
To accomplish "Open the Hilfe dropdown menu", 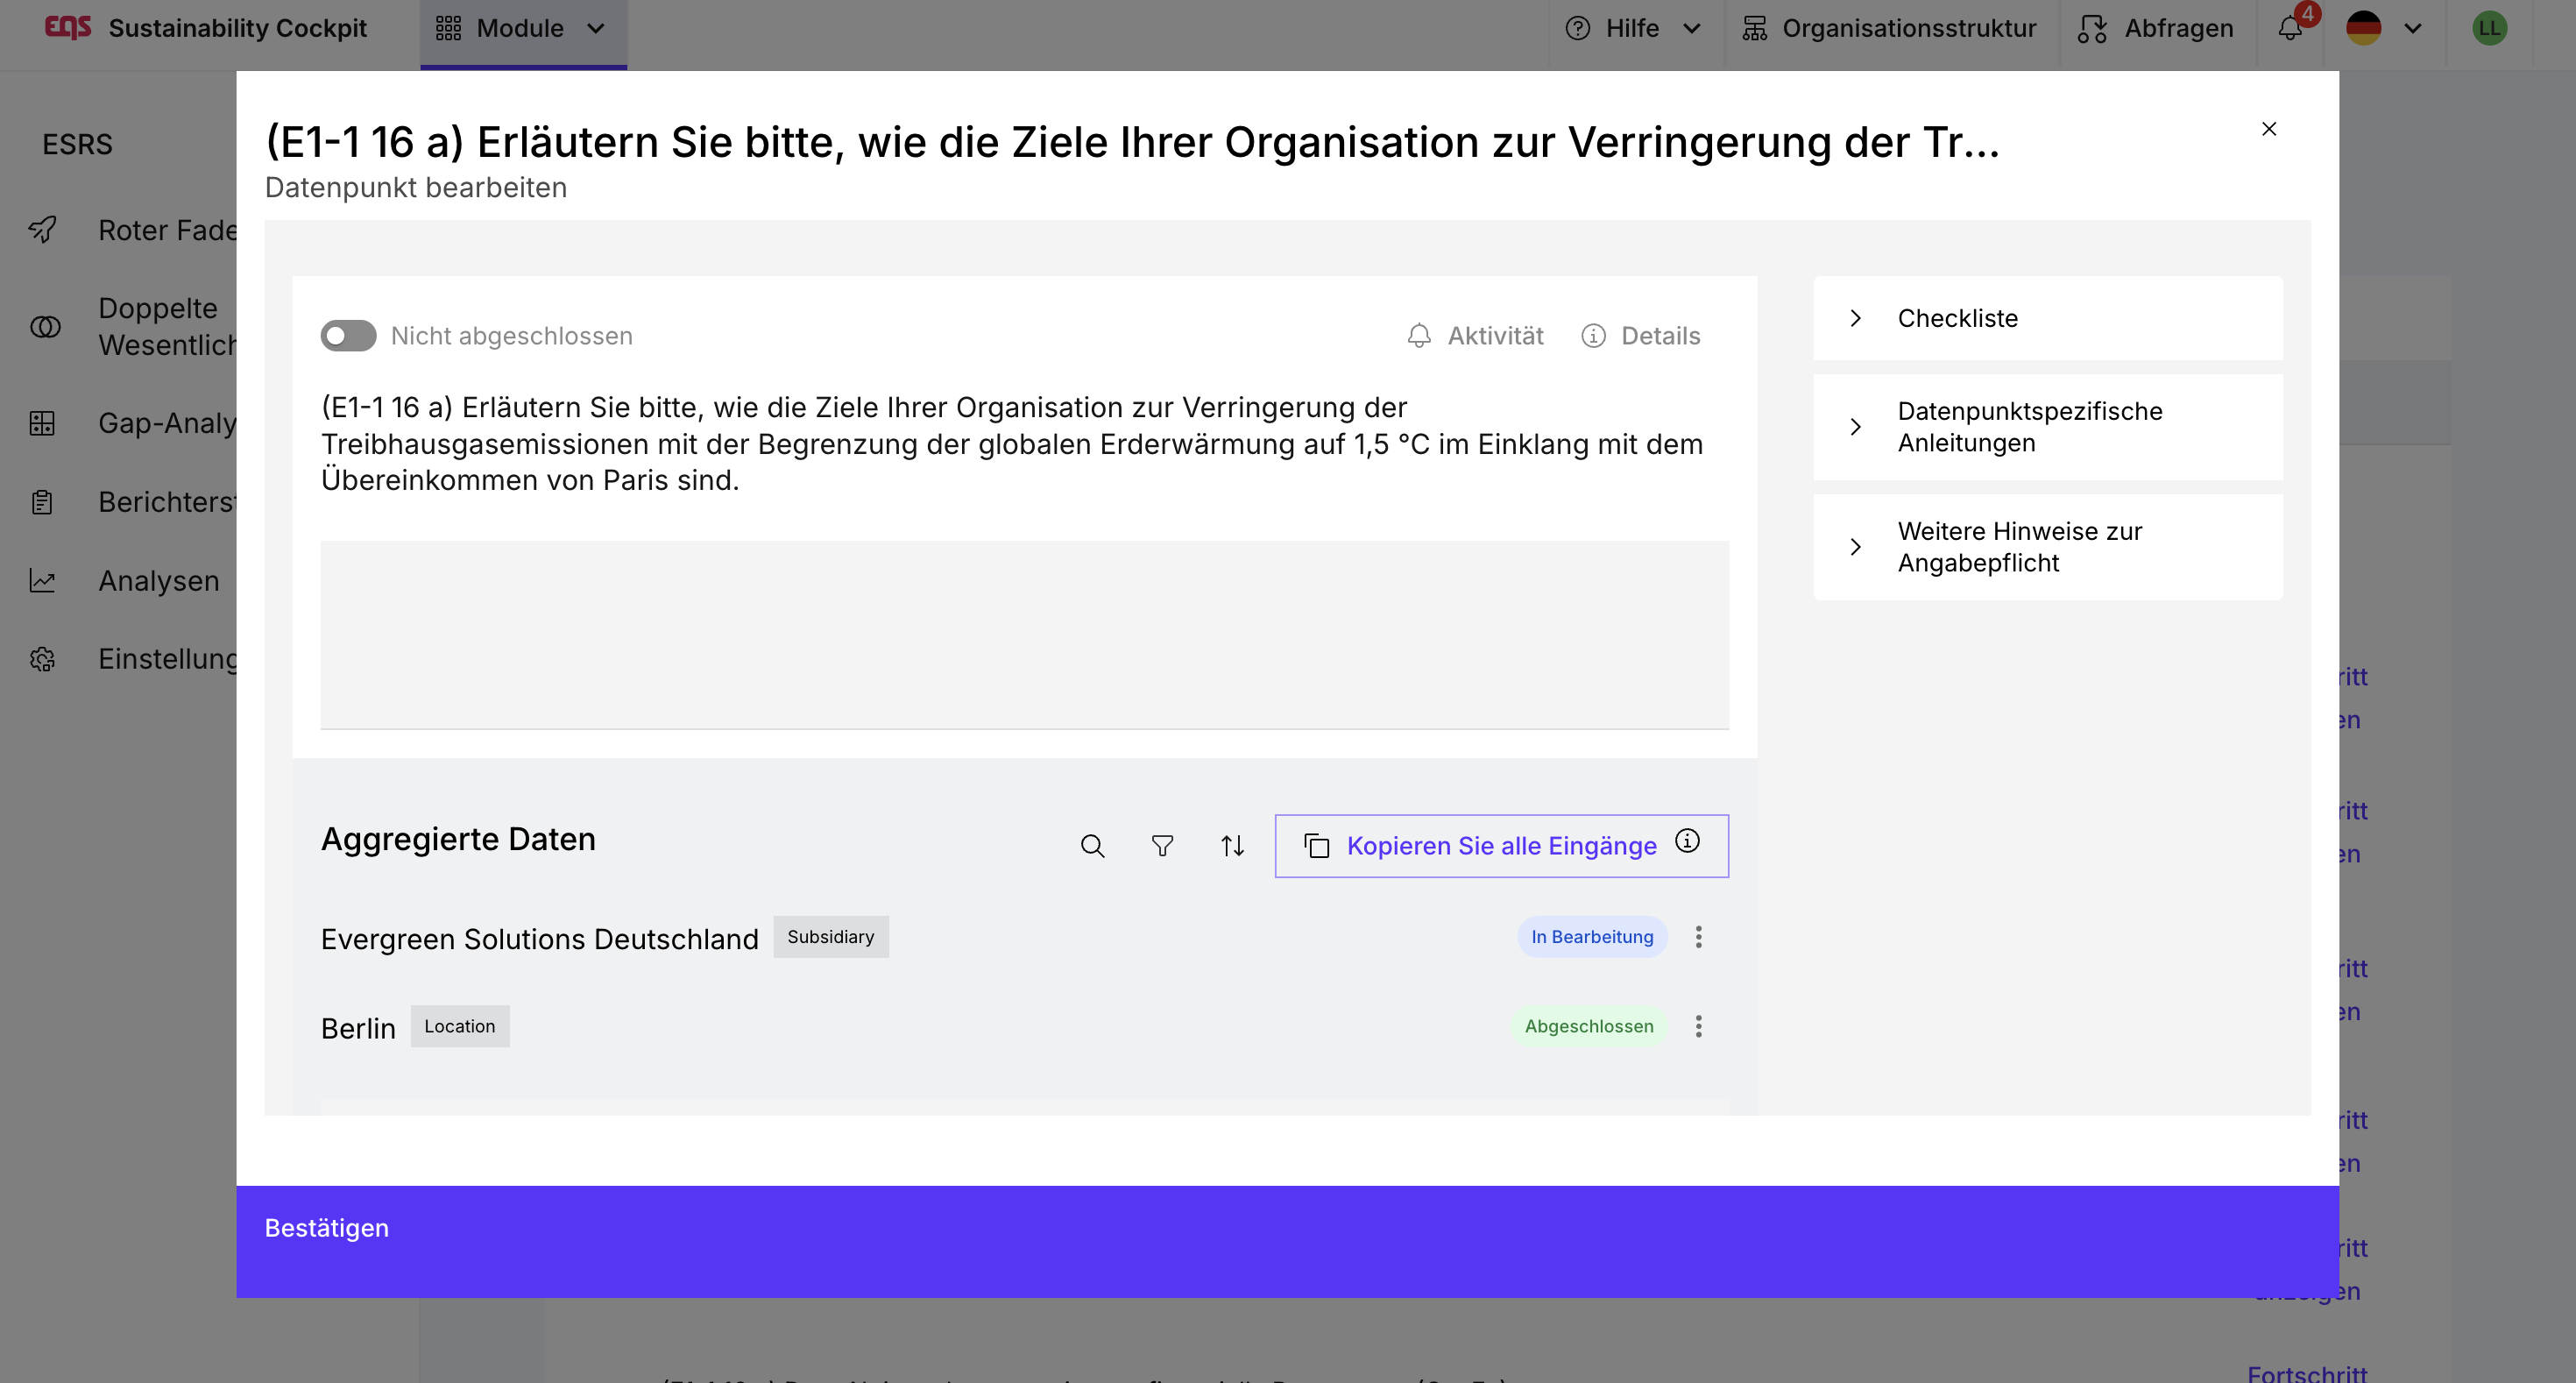I will (x=1632, y=28).
